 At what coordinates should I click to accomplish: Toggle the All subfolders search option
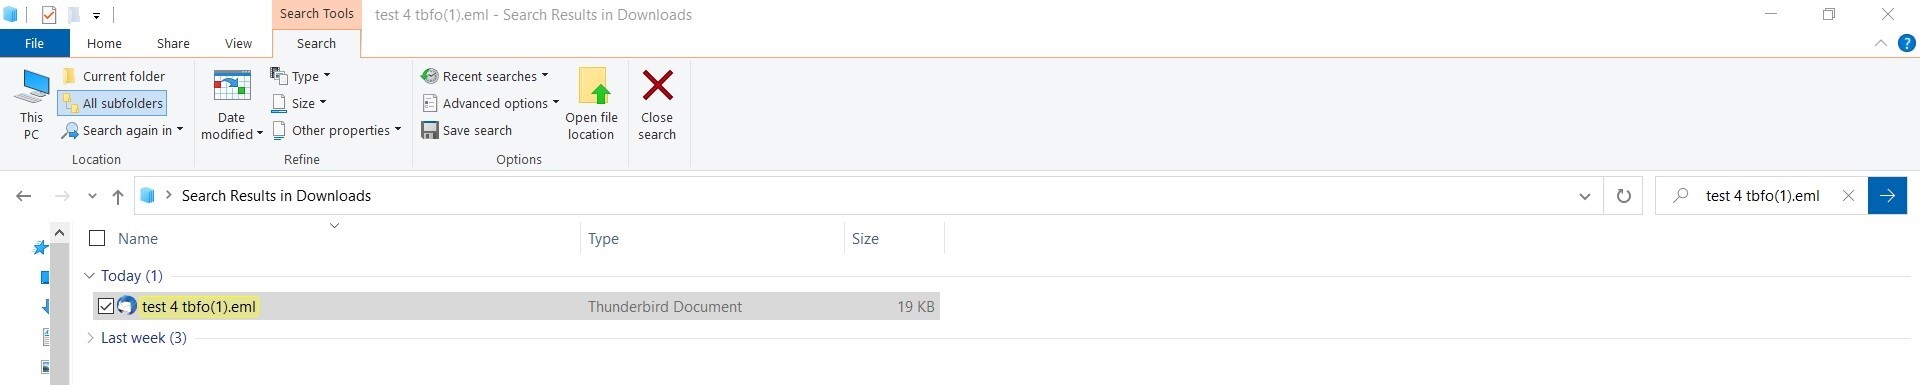coord(112,103)
